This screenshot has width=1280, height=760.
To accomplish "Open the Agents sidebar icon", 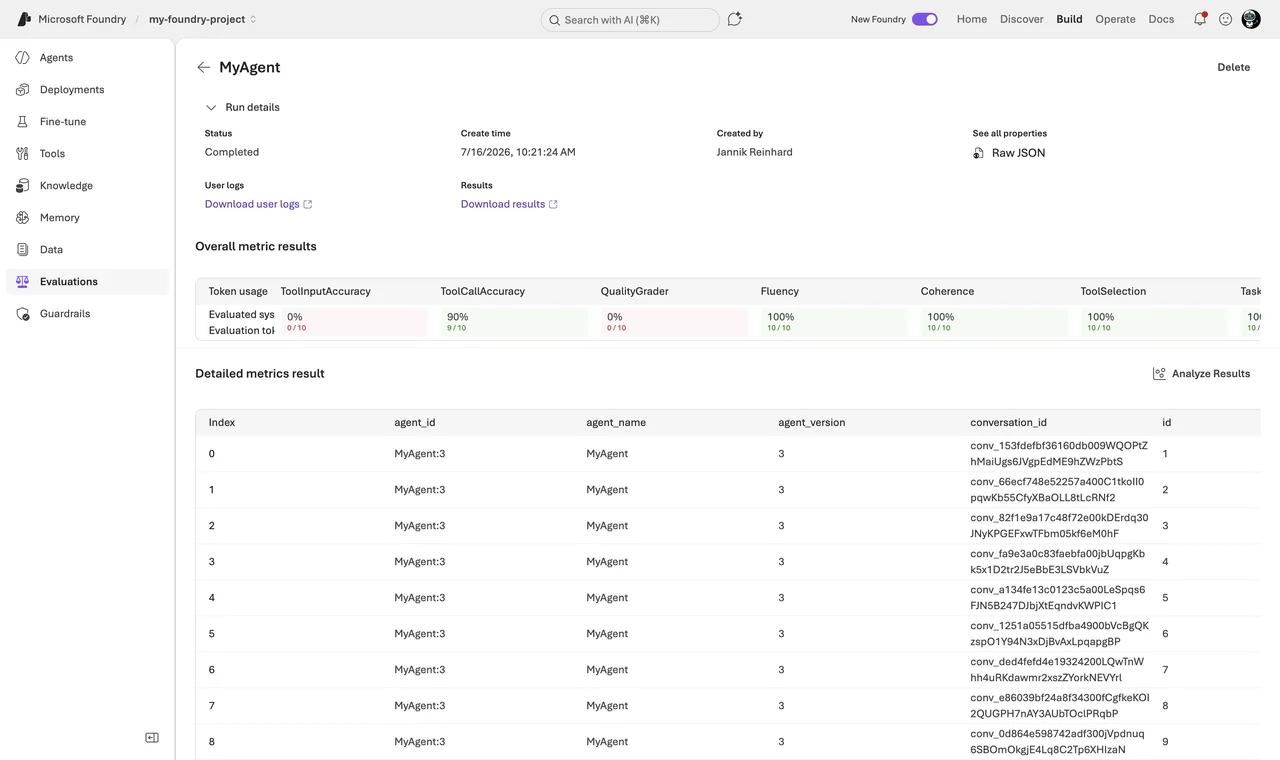I will coord(23,58).
